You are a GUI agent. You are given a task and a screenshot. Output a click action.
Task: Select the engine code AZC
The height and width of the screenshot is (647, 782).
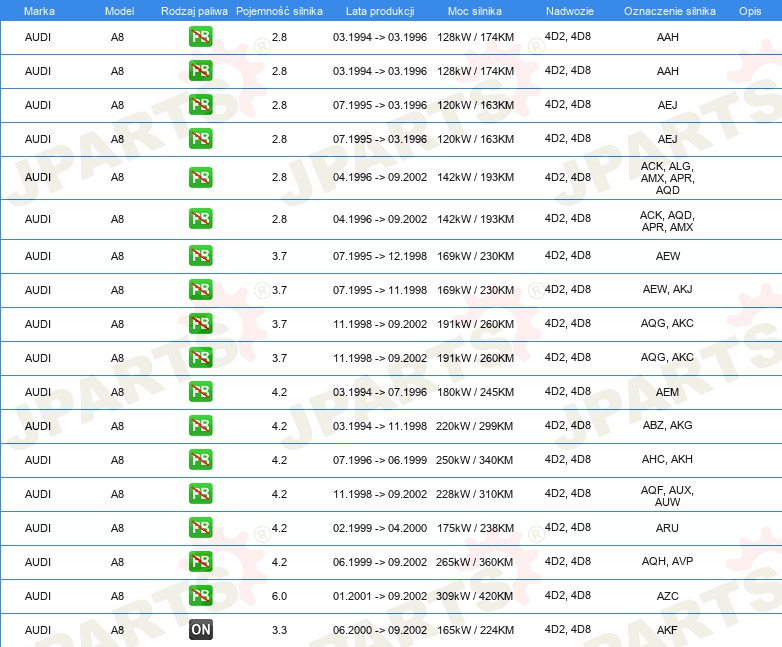[x=667, y=596]
